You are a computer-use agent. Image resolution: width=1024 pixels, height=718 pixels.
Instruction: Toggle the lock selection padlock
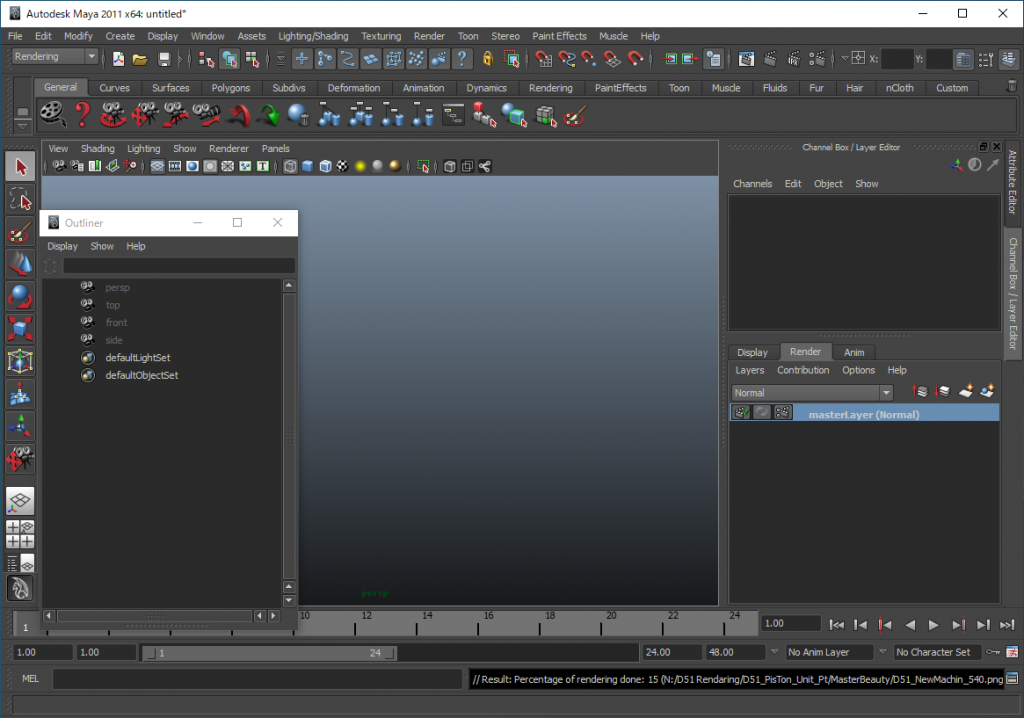[x=487, y=59]
